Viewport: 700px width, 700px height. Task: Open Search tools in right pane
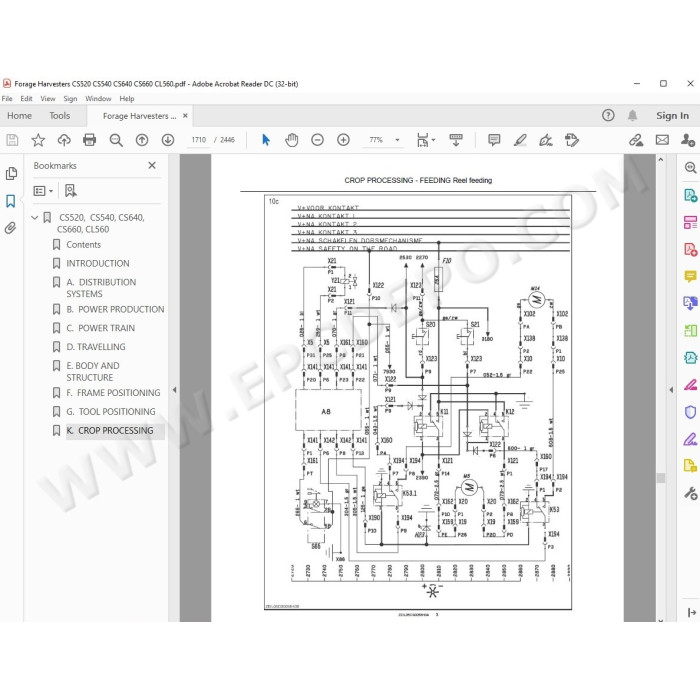[690, 168]
